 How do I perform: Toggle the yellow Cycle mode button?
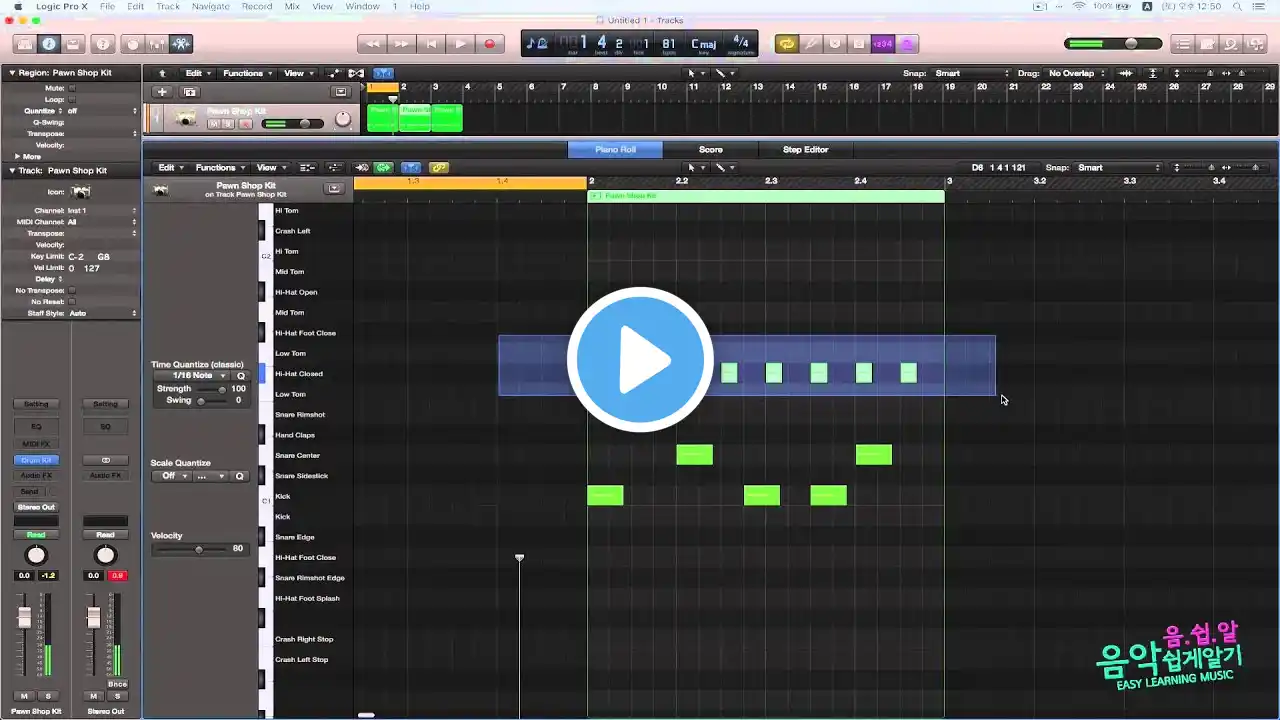tap(787, 44)
